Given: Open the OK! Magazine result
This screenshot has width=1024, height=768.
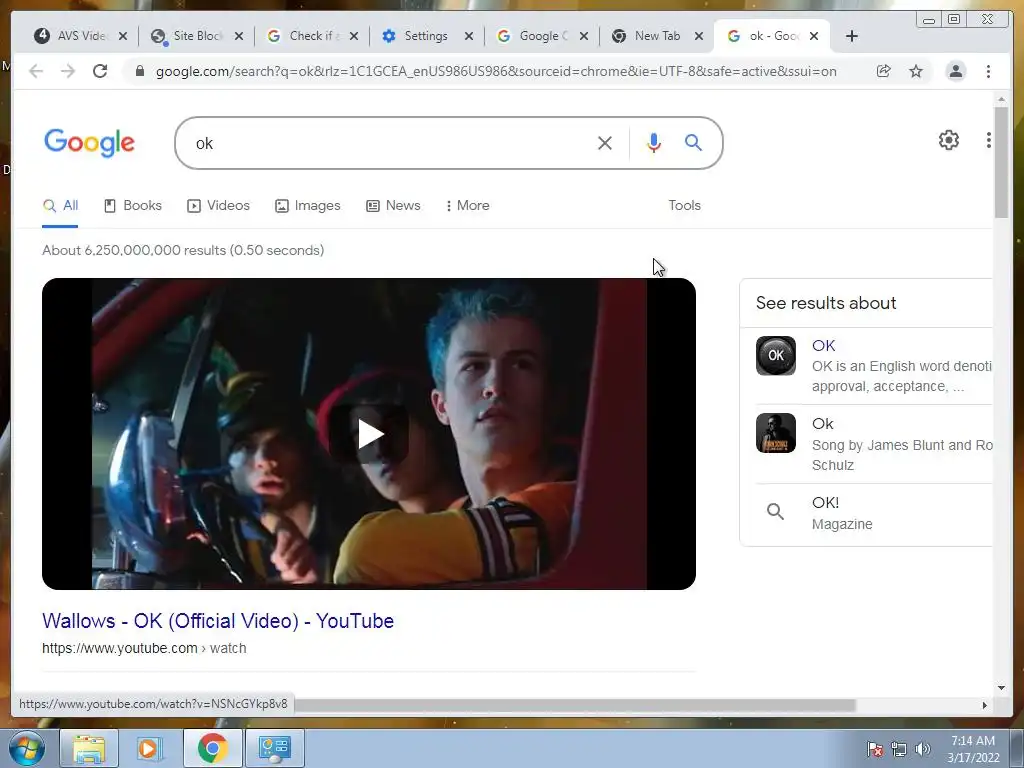Looking at the screenshot, I should 825,502.
